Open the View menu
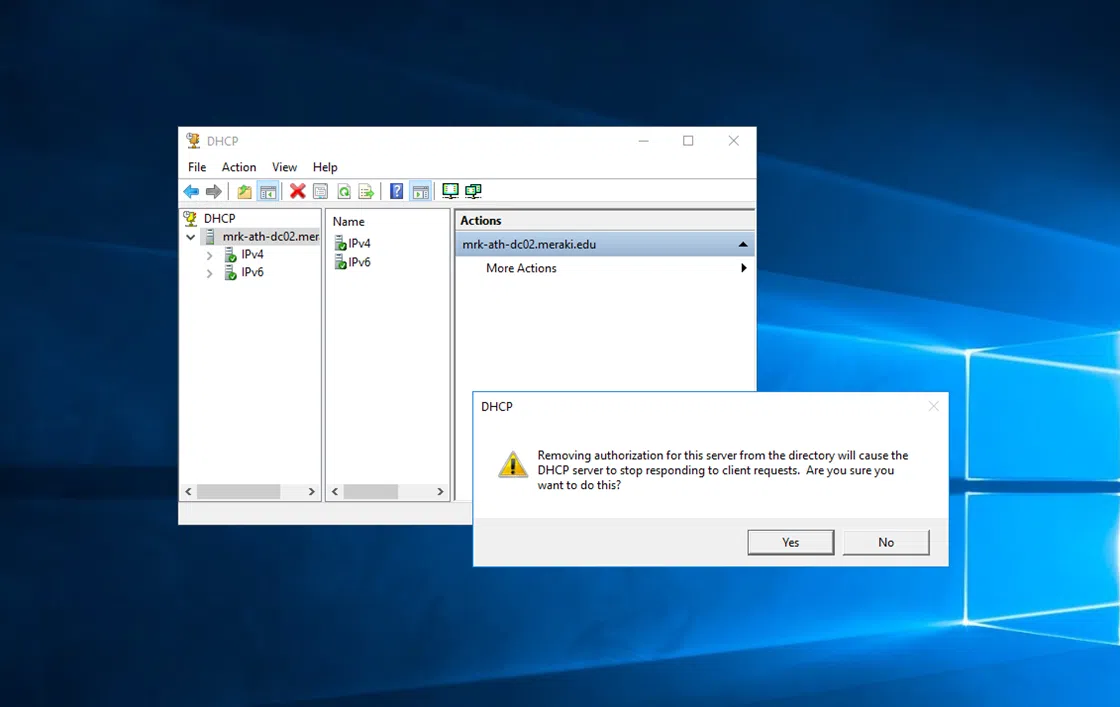The image size is (1120, 707). coord(284,167)
